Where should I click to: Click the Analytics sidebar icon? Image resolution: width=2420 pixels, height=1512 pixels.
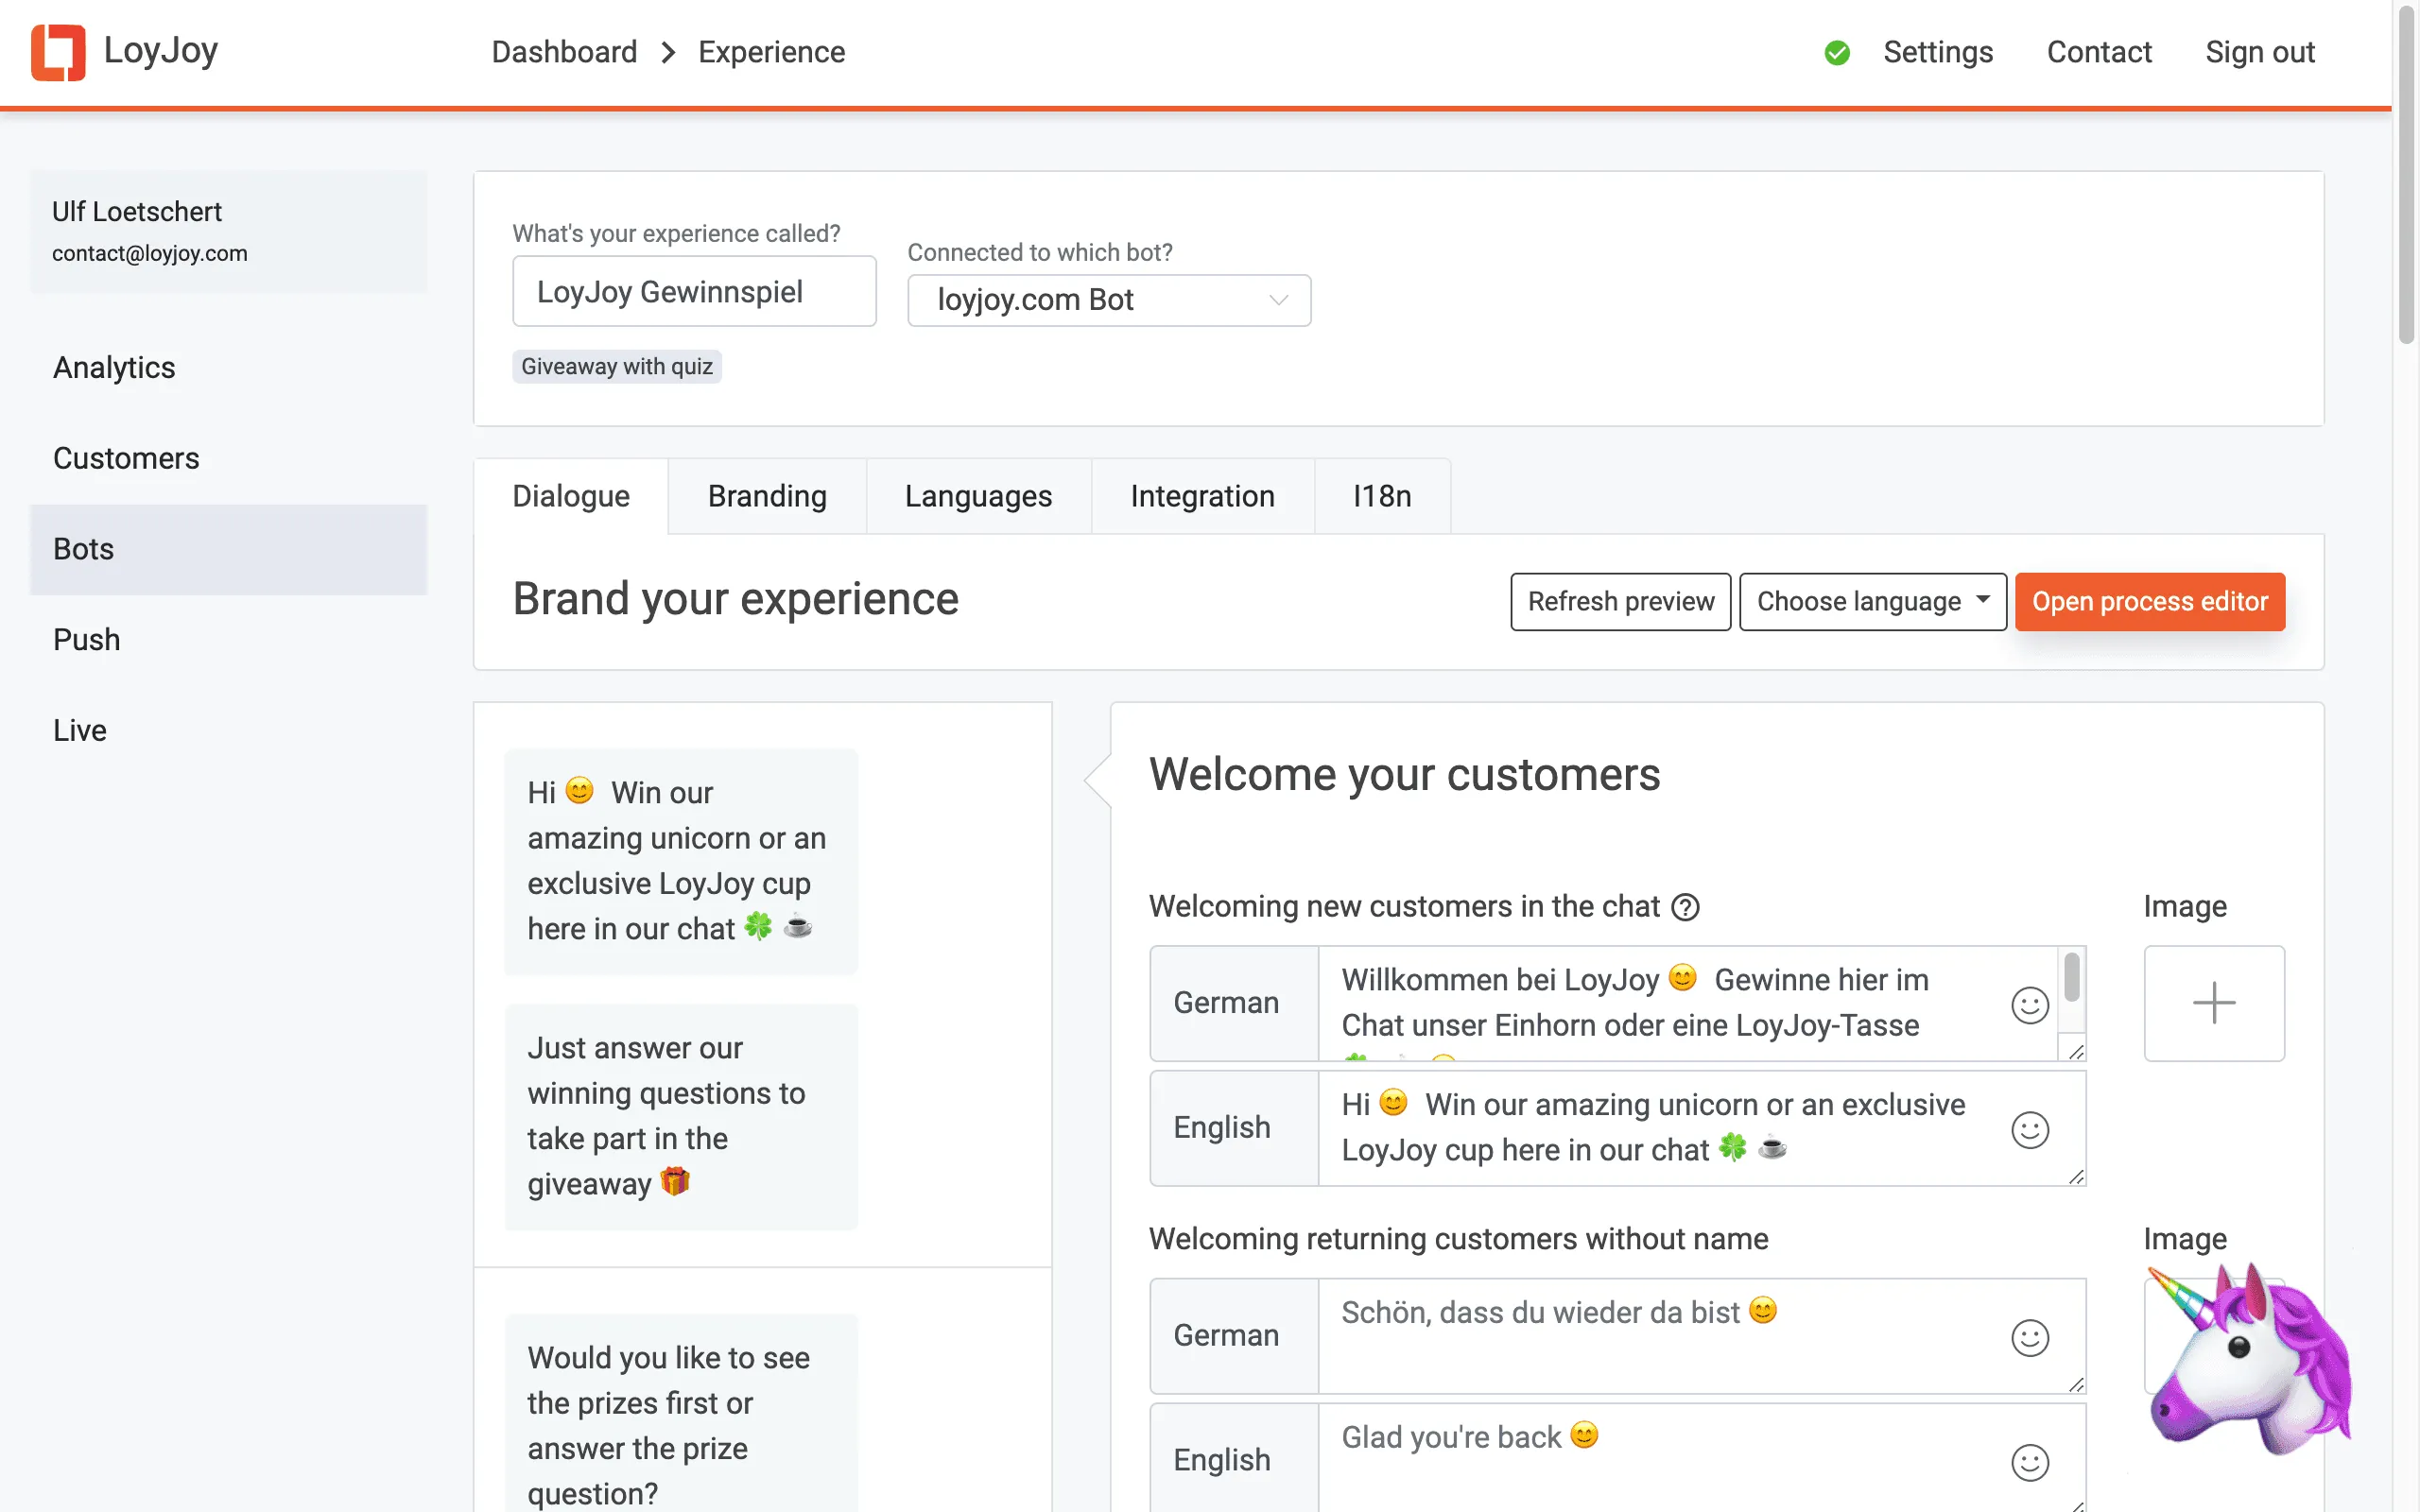pos(113,366)
